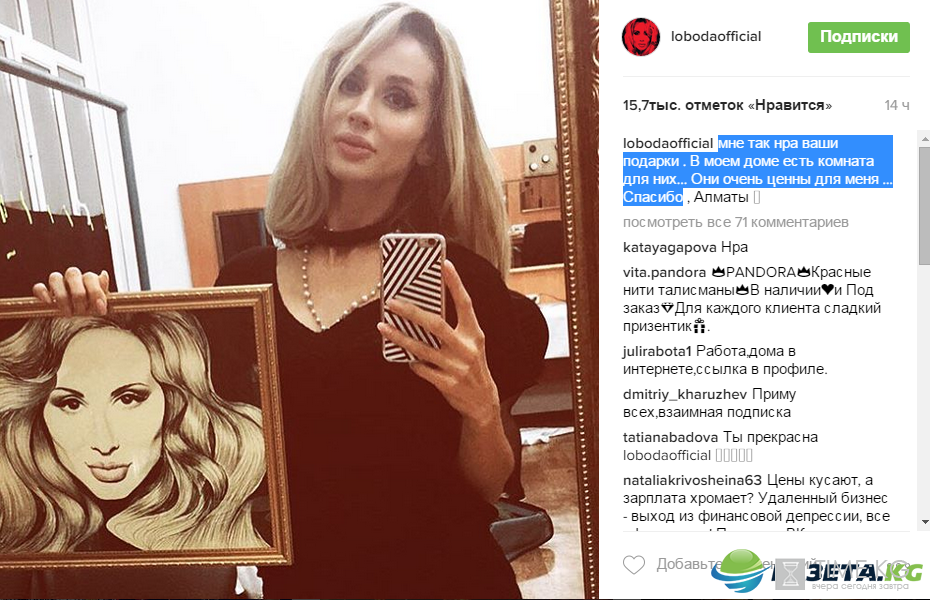The image size is (930, 600).
Task: Open julirabota1 commenter profile
Action: 657,351
